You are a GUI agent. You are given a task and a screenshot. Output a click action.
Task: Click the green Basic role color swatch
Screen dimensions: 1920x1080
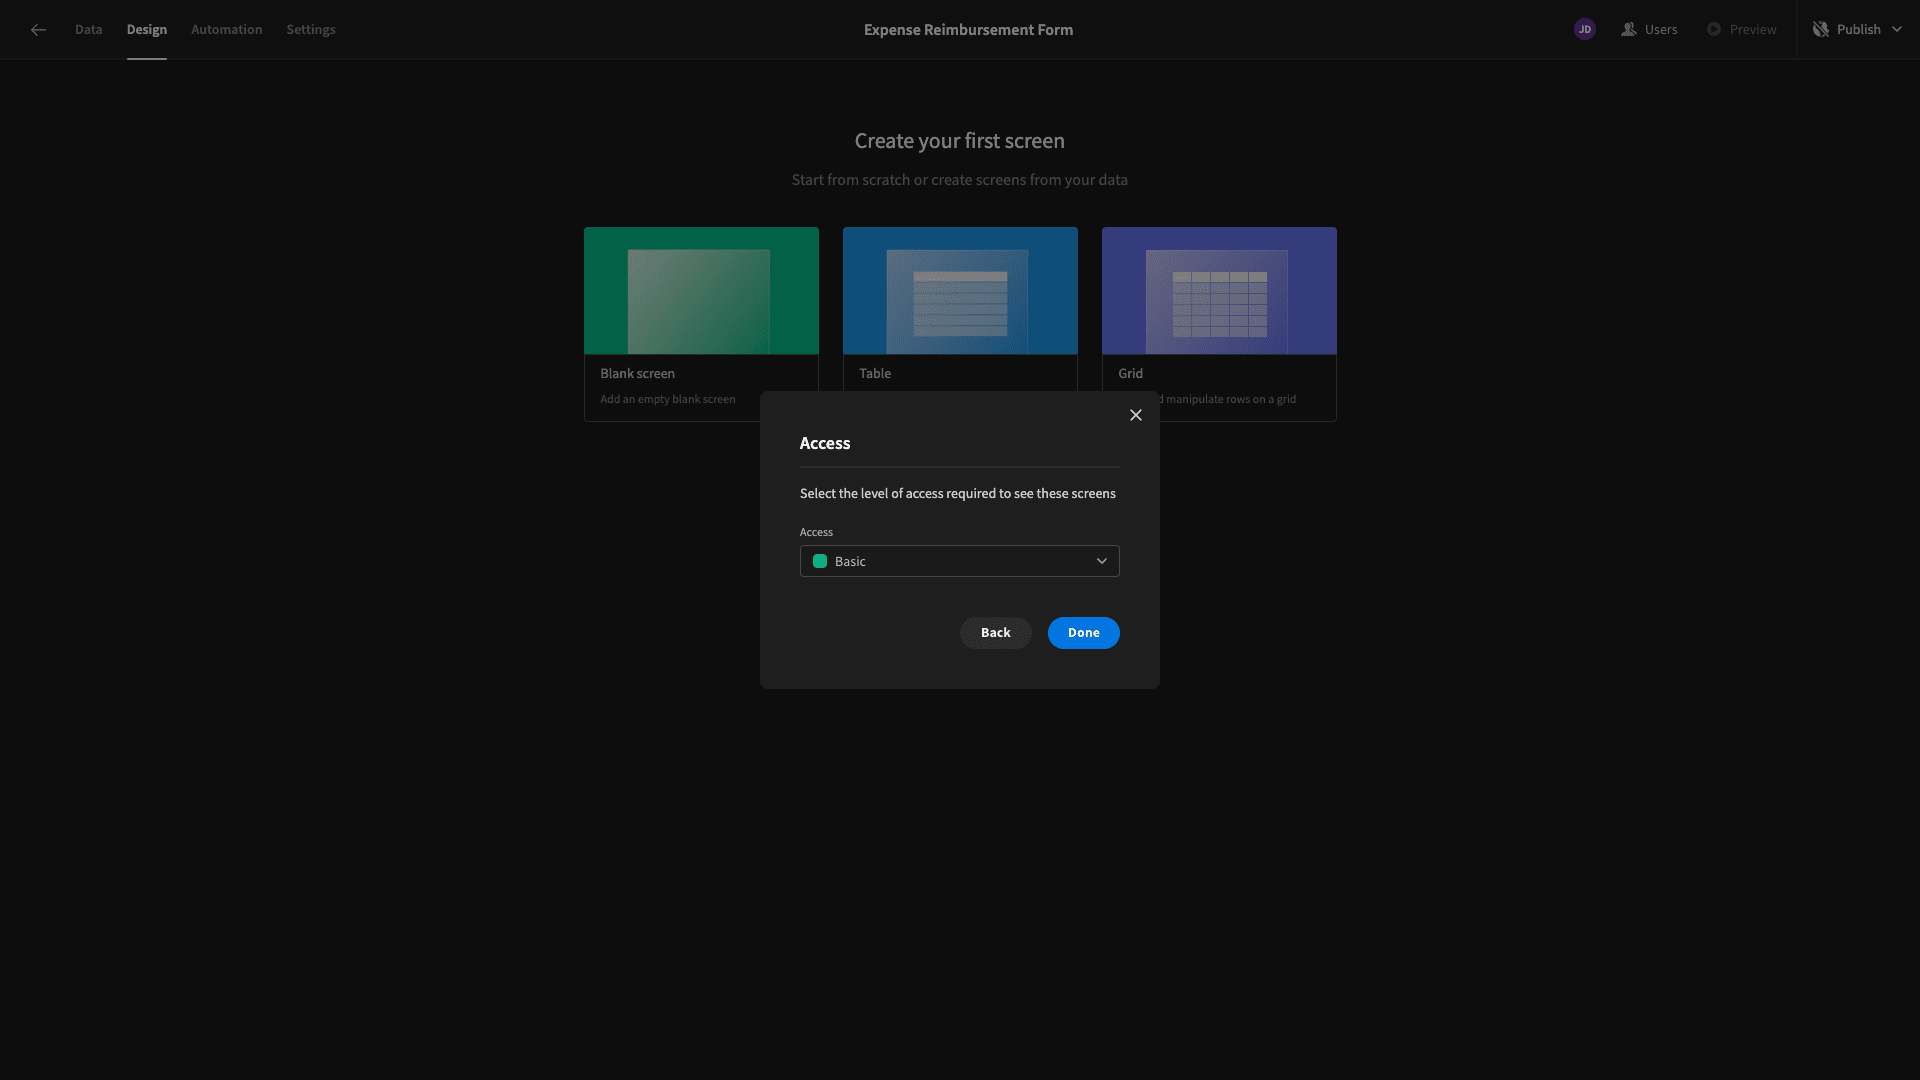[x=820, y=561]
